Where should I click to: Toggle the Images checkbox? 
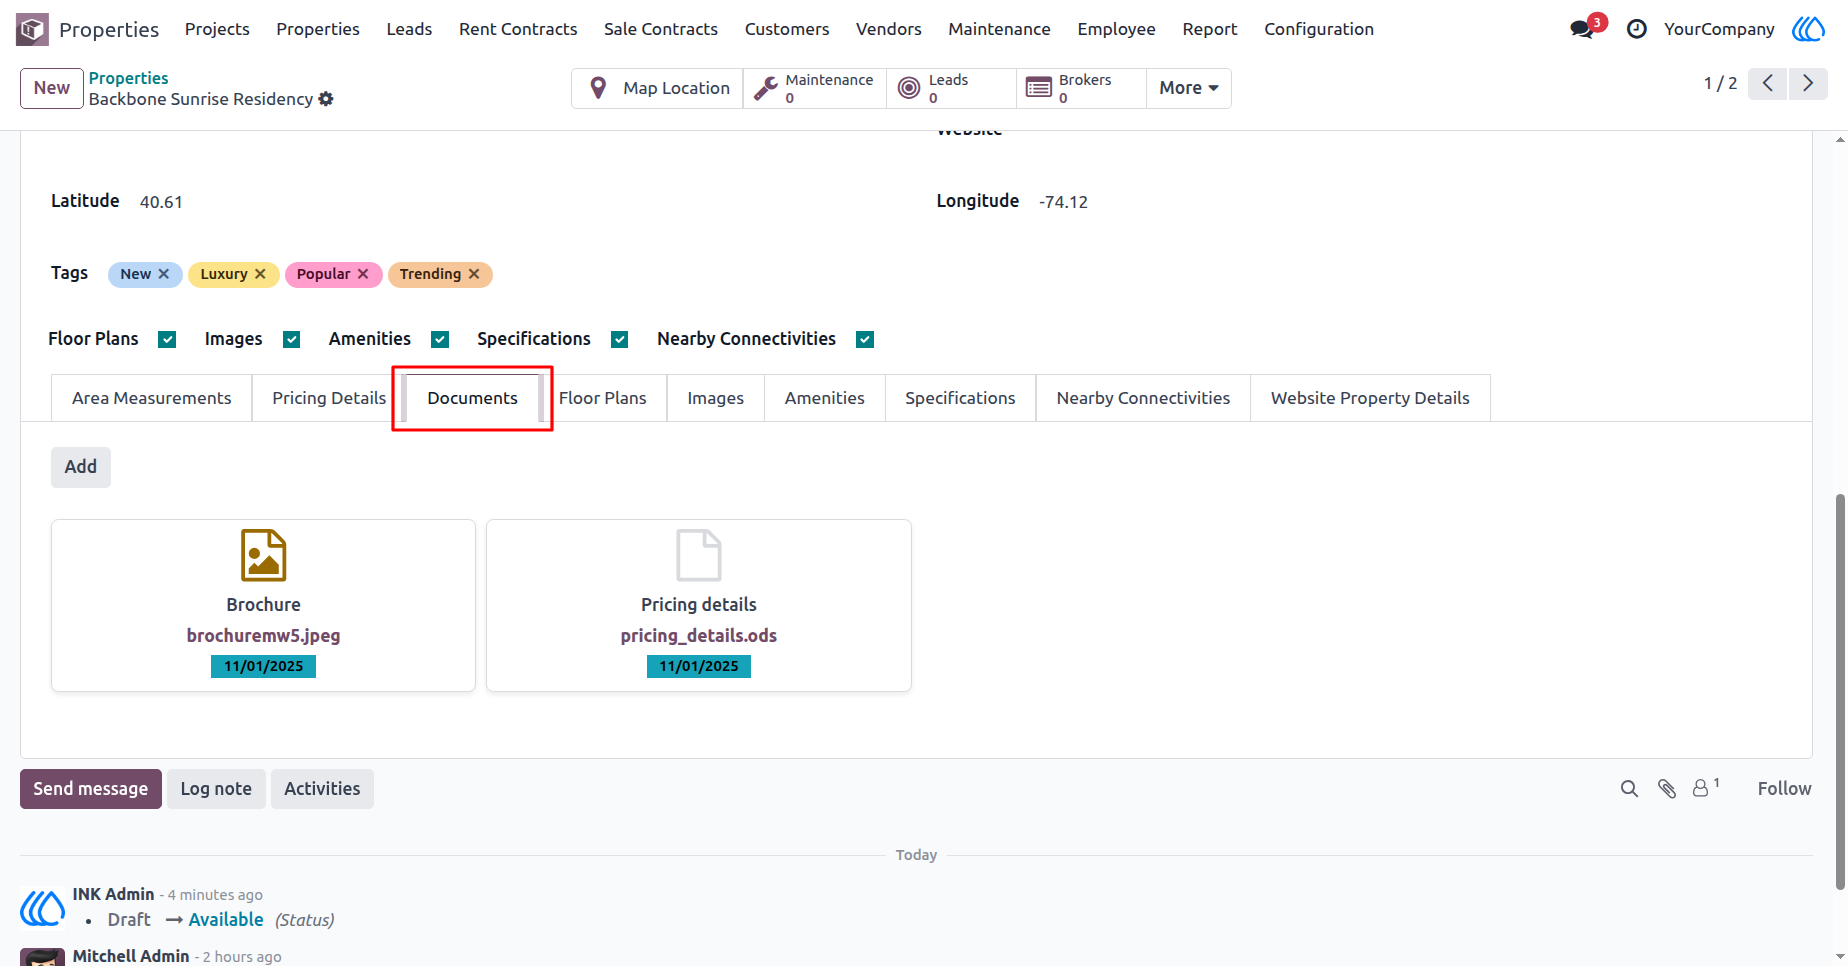coord(291,340)
